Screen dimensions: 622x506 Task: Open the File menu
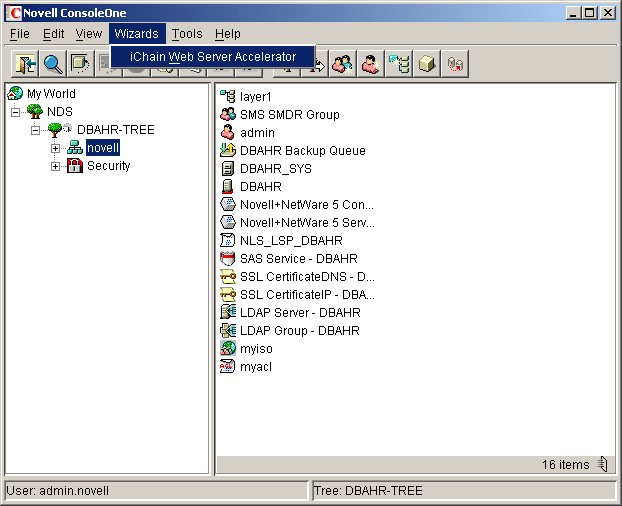click(20, 34)
